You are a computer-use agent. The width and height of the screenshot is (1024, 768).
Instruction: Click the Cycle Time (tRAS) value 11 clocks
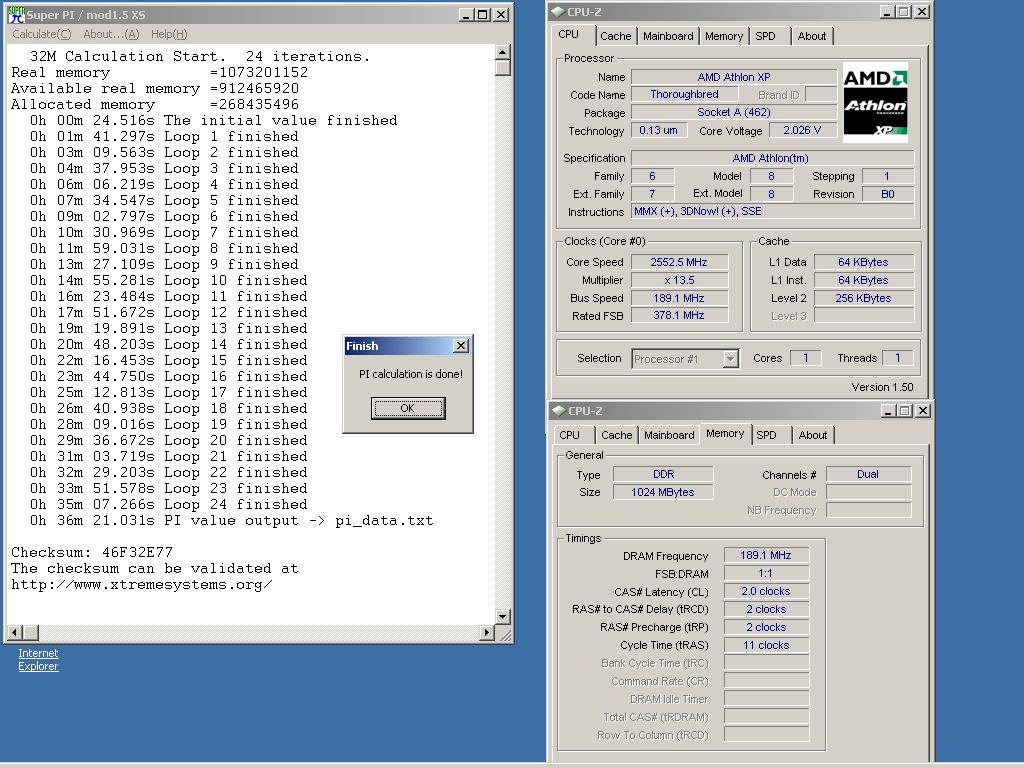pos(766,645)
